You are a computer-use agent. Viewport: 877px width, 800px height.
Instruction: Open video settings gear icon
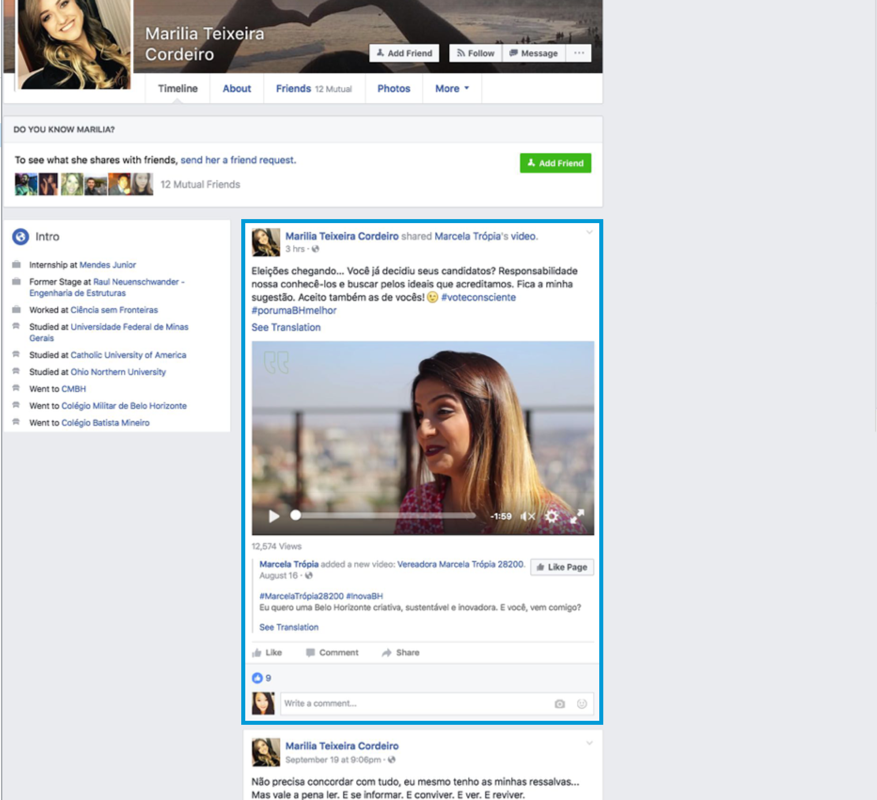(x=551, y=516)
